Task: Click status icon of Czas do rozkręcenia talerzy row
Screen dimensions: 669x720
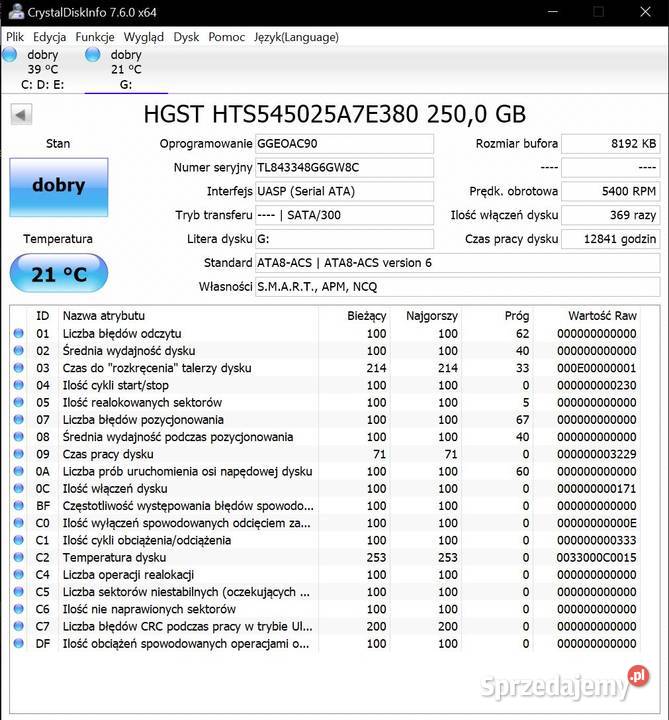Action: (x=19, y=368)
